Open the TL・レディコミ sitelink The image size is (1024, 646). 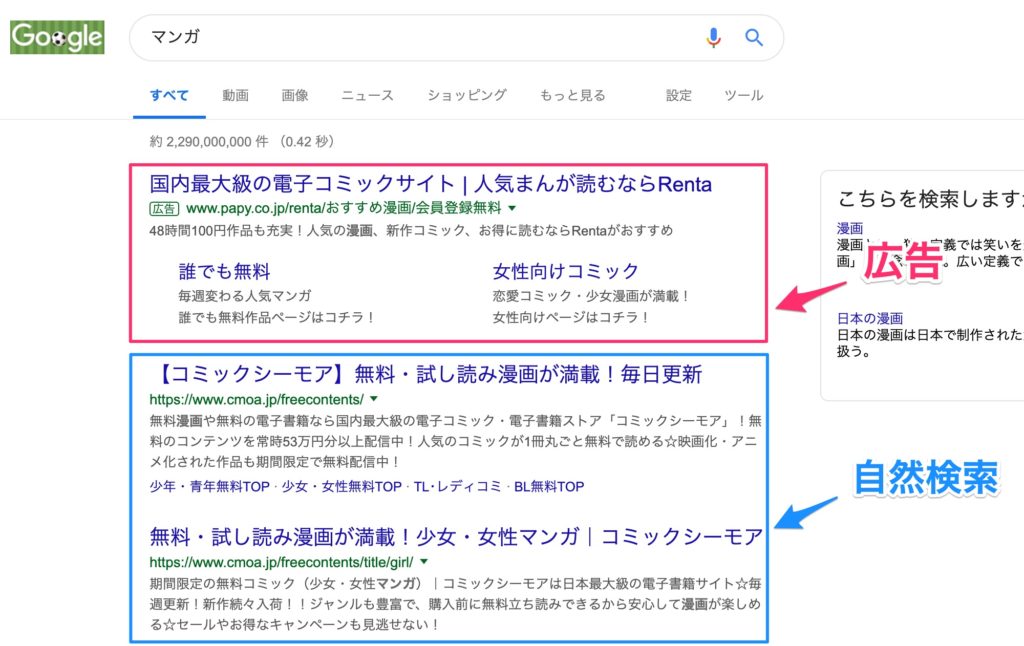[x=458, y=487]
